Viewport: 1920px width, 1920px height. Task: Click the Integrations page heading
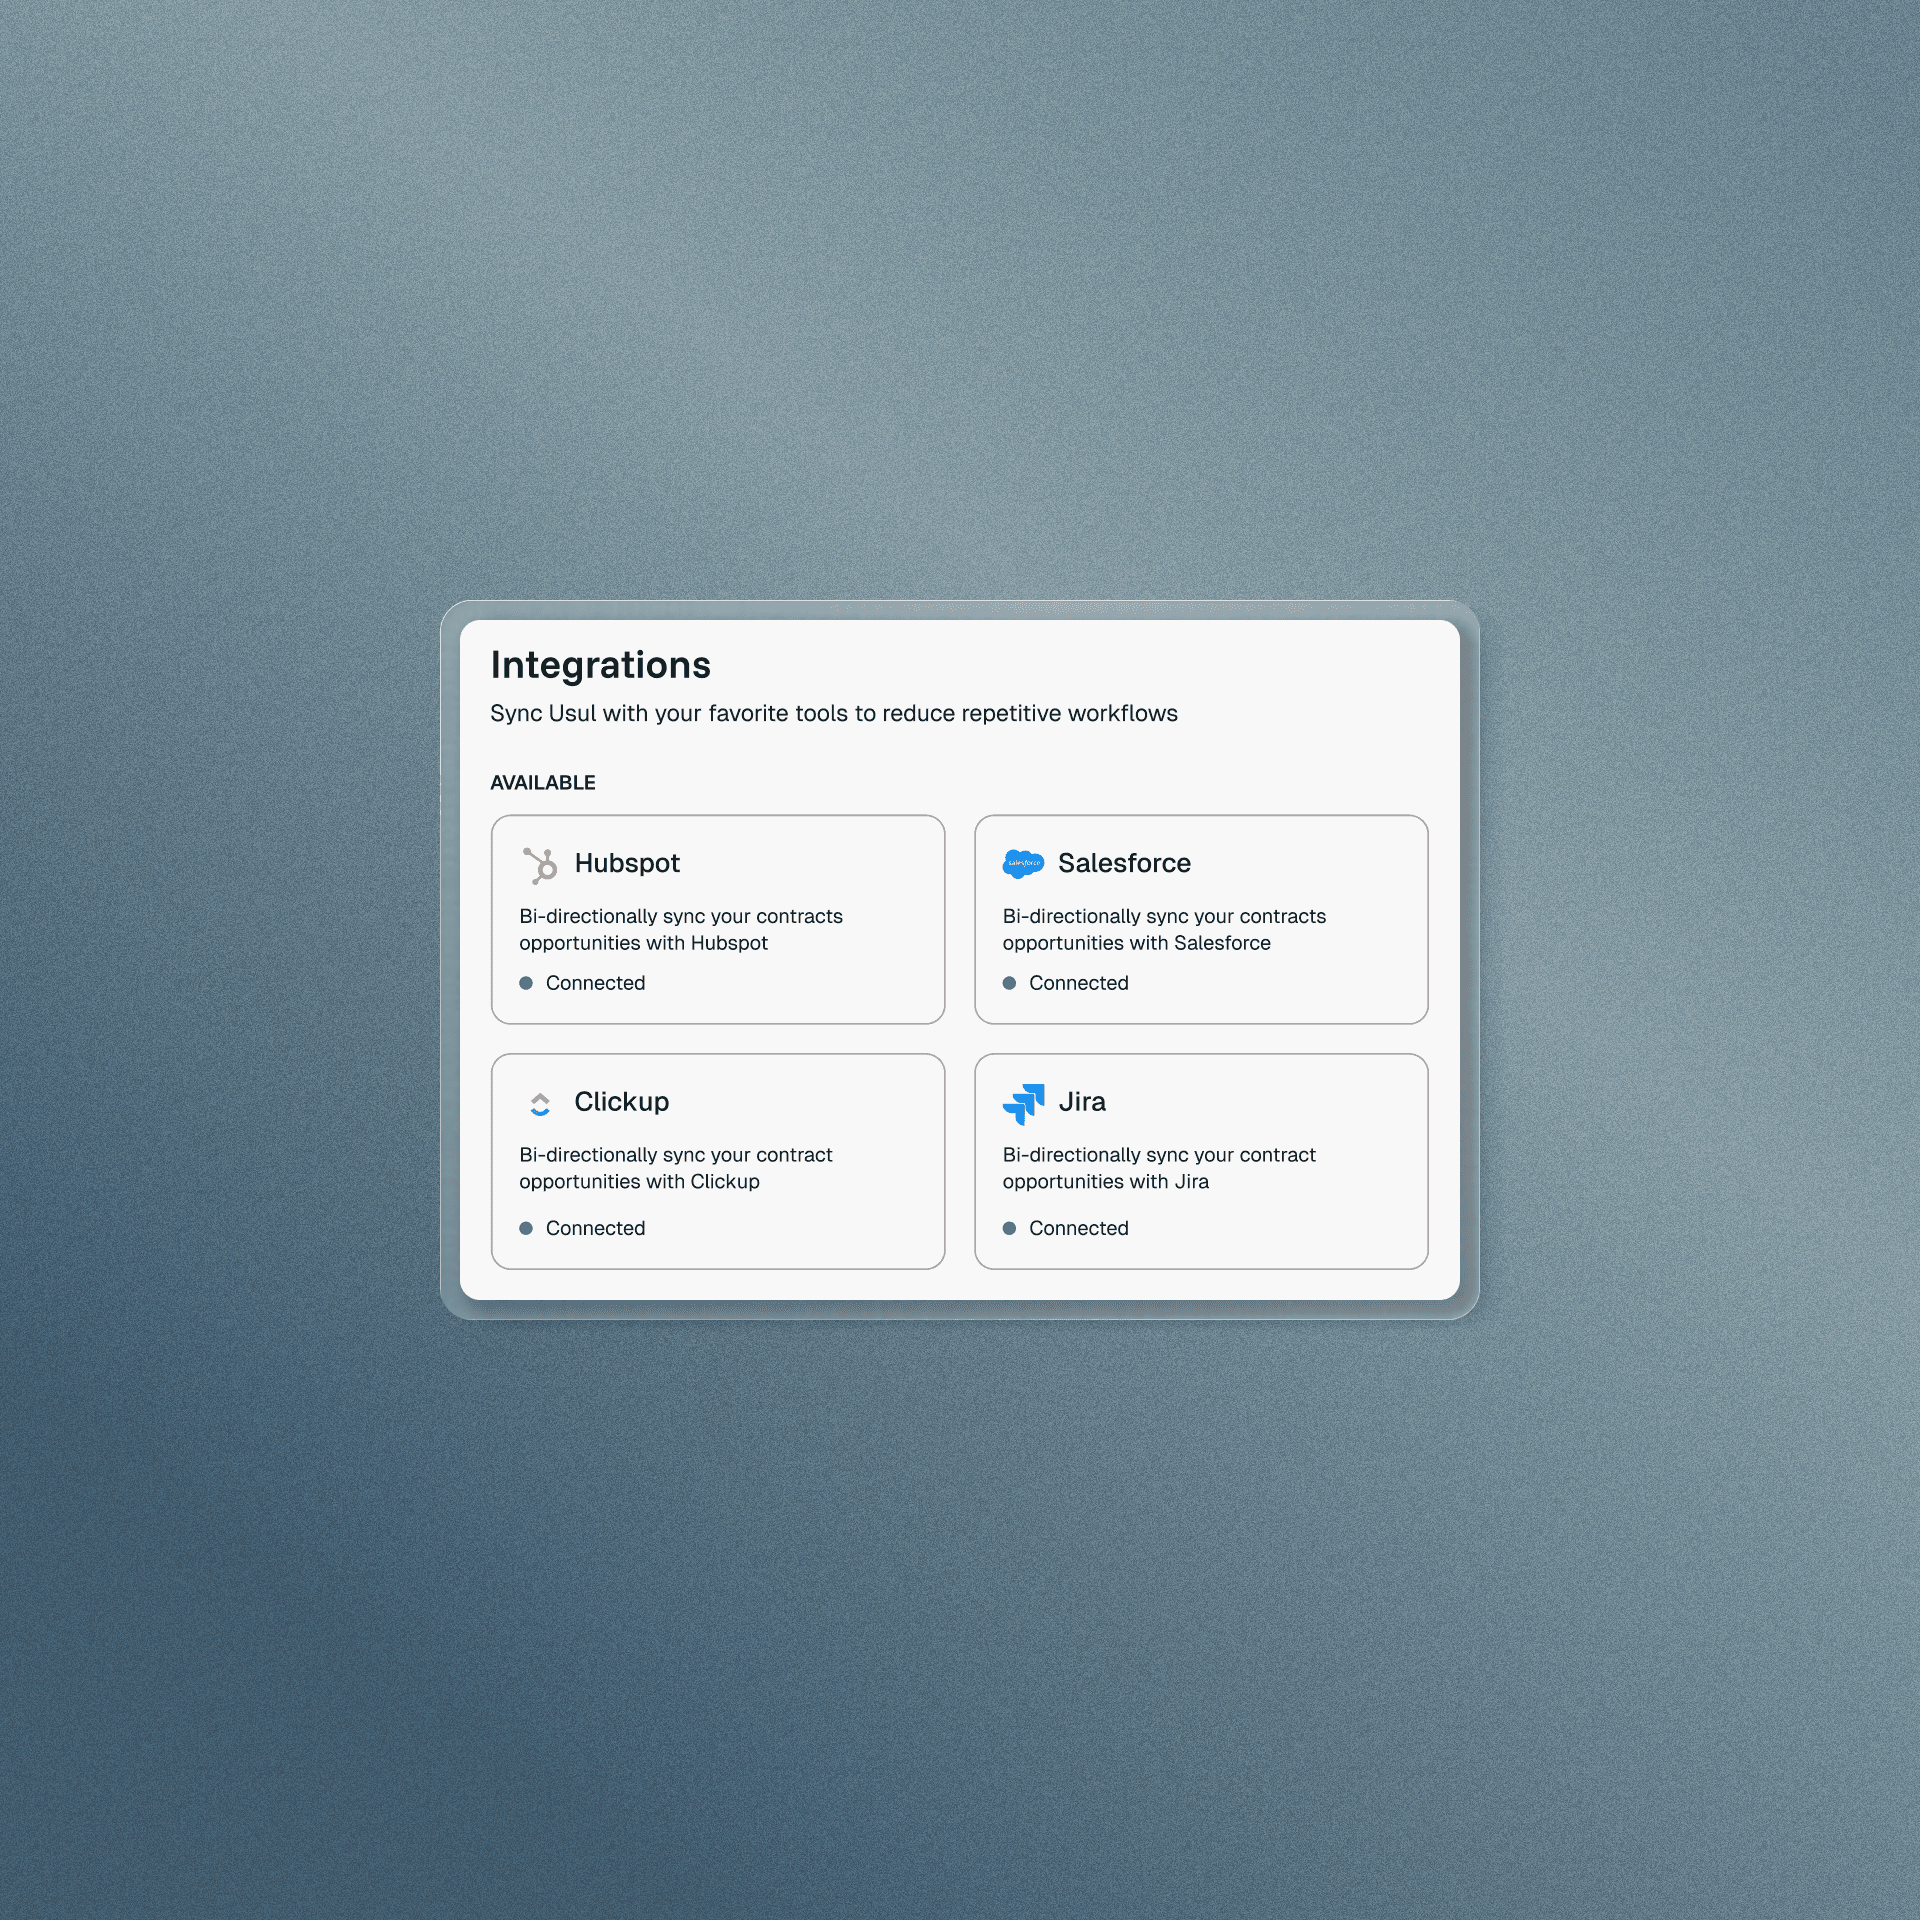(600, 666)
